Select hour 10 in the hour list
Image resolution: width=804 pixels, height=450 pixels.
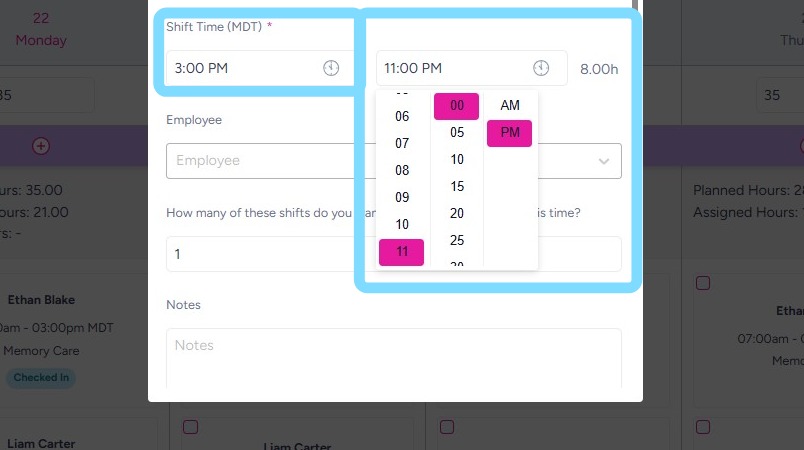pyautogui.click(x=402, y=225)
